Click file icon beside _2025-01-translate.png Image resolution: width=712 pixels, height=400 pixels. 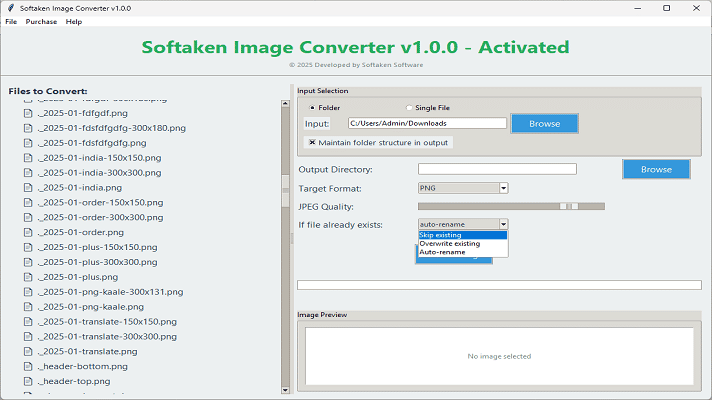point(28,351)
